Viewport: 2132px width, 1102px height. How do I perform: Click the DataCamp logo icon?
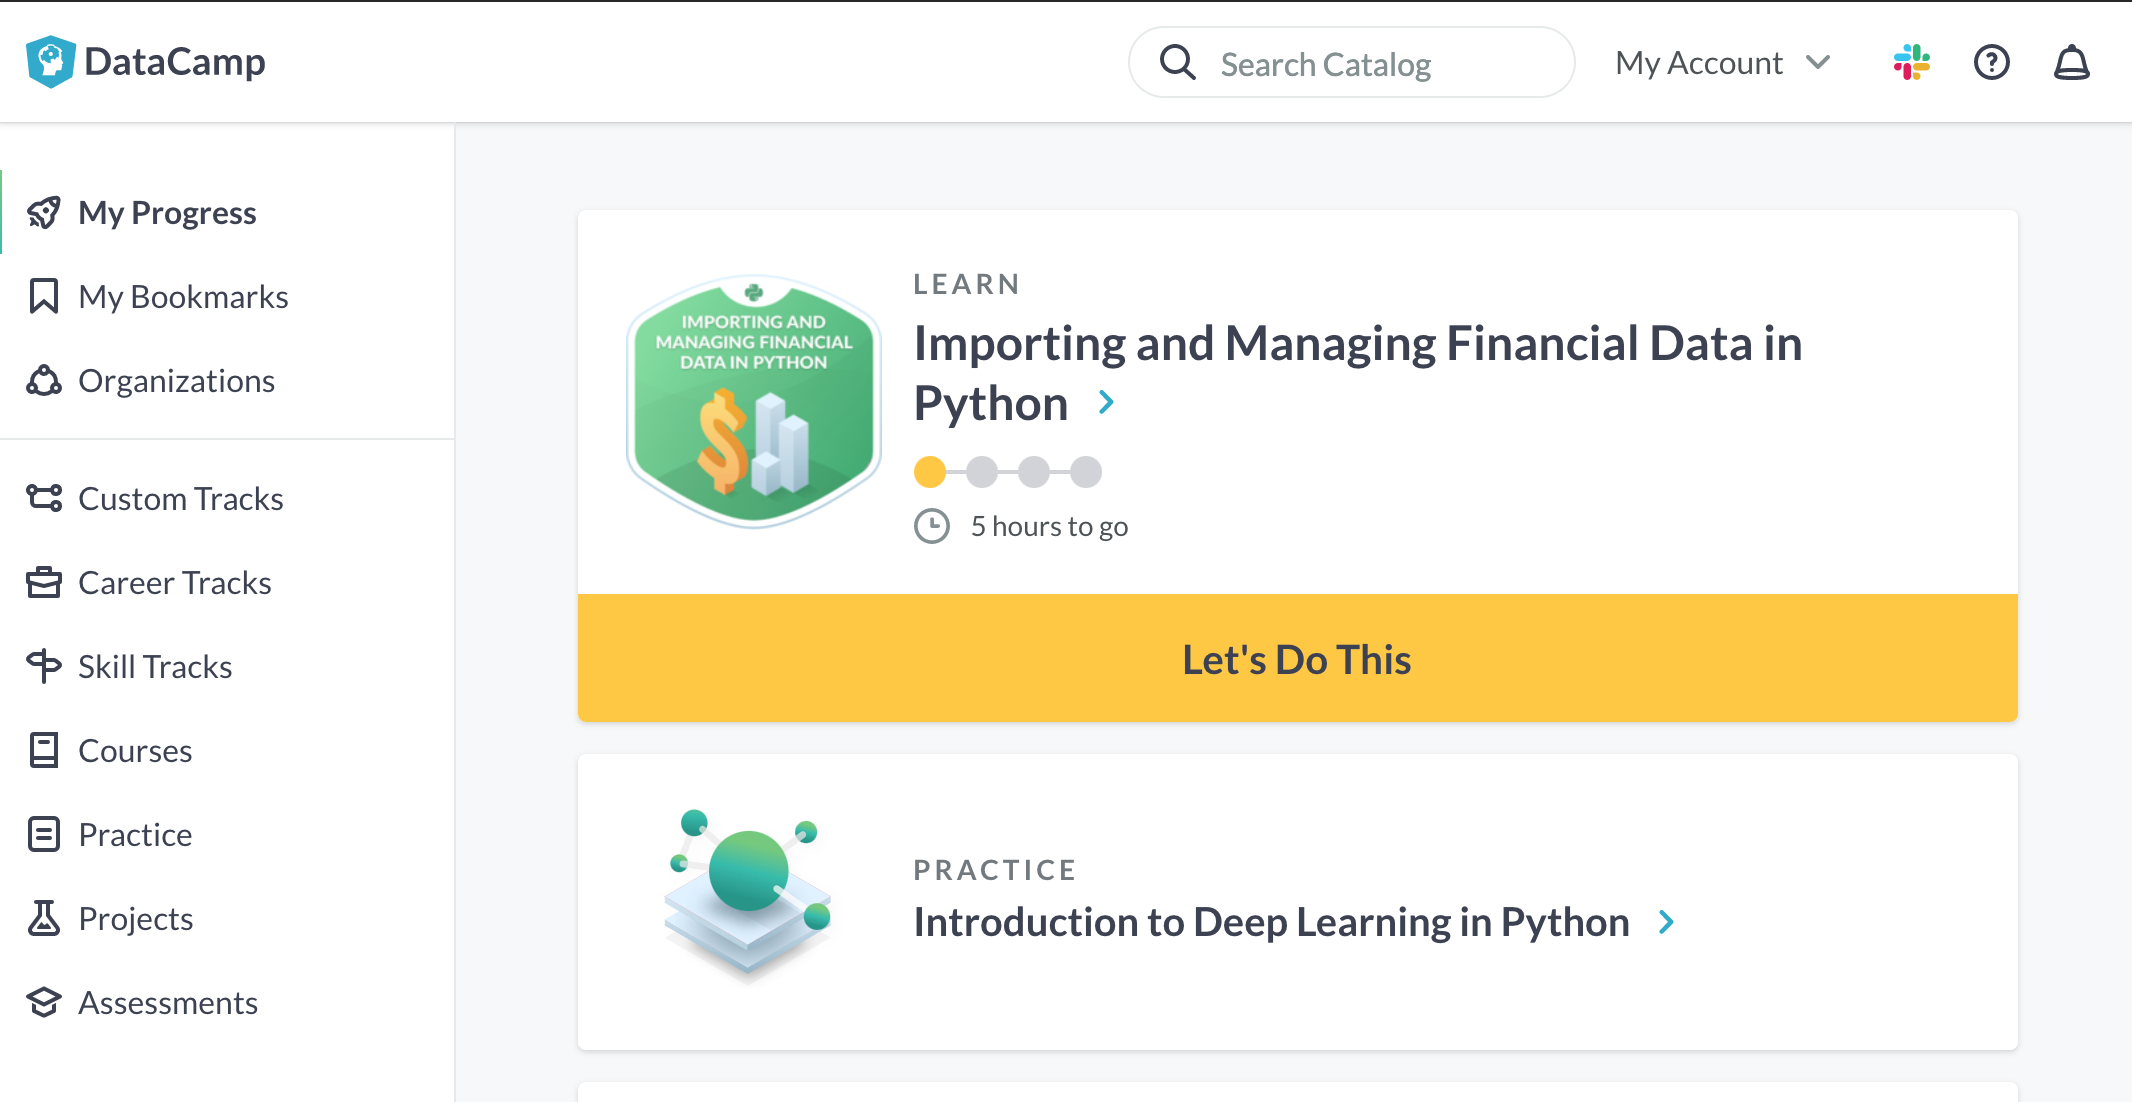click(x=50, y=62)
